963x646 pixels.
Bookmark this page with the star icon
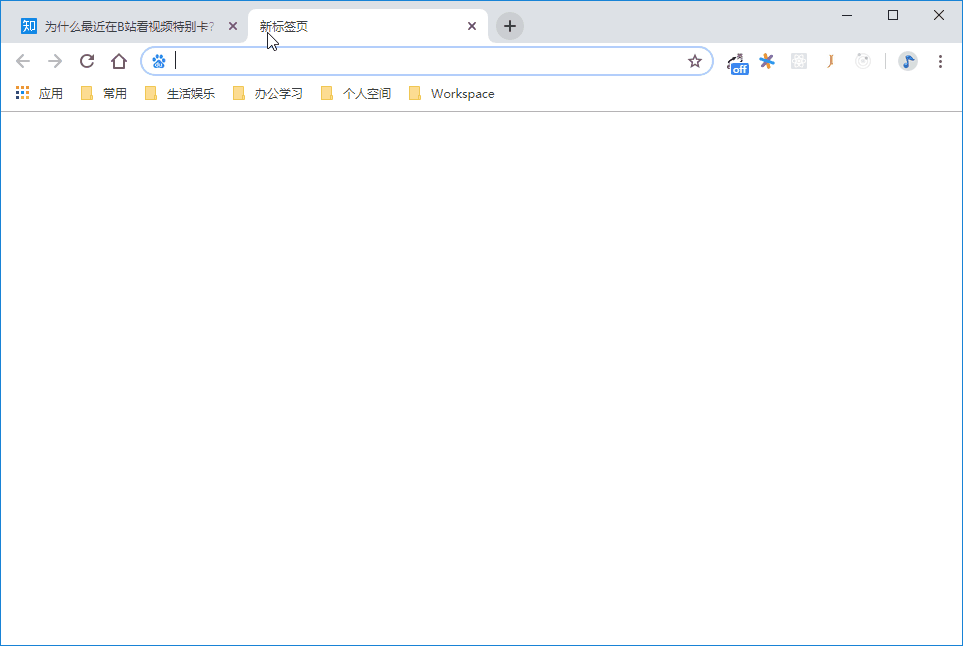tap(695, 61)
